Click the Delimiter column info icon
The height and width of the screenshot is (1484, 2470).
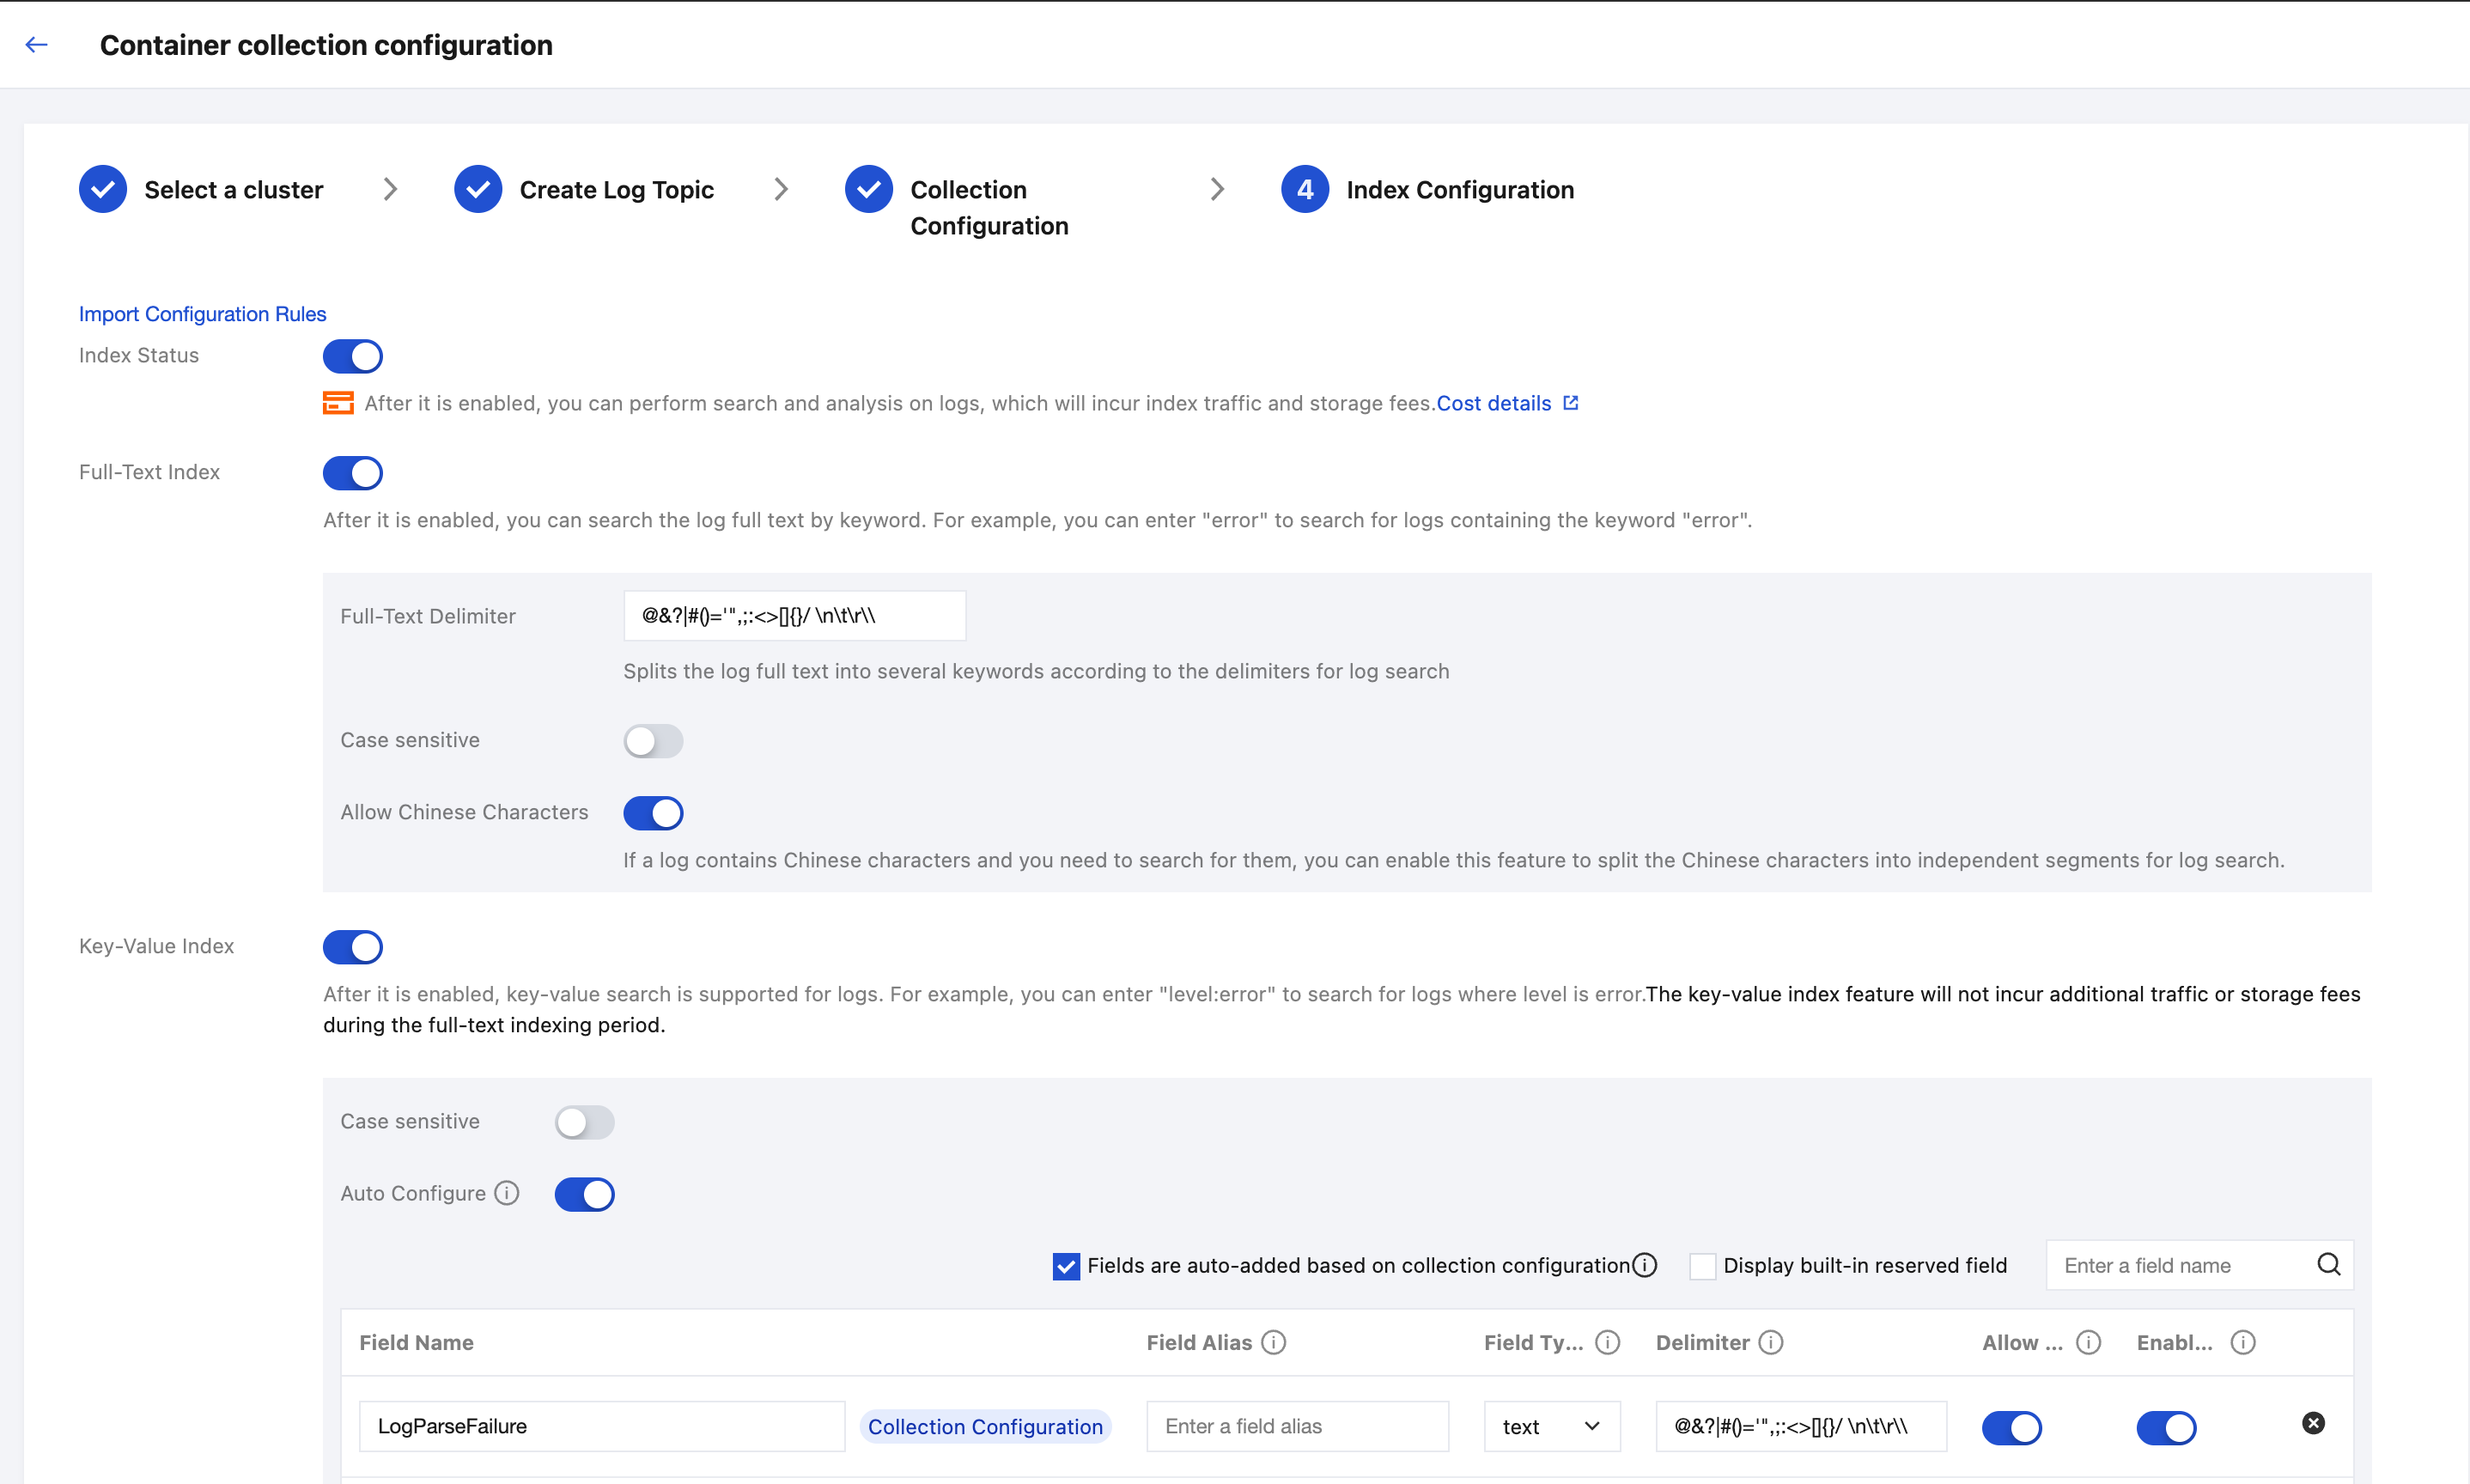tap(1771, 1342)
